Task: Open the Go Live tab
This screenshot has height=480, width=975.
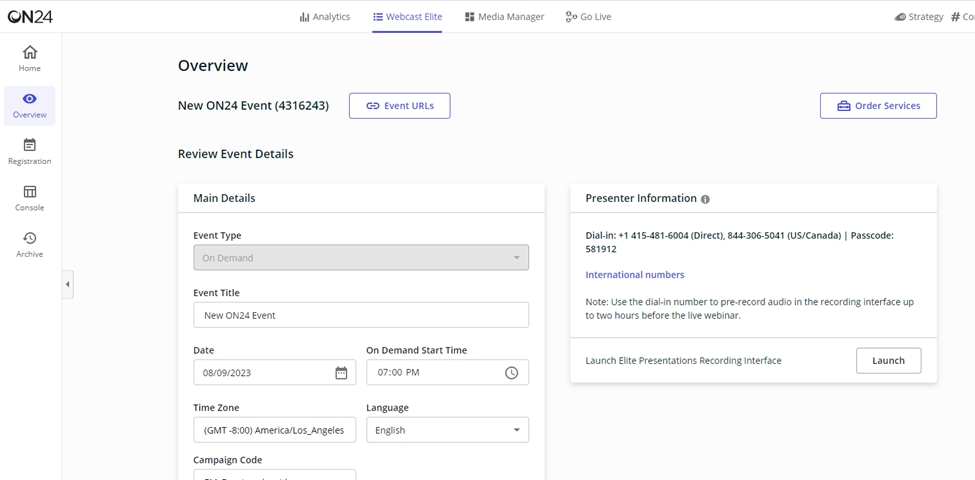Action: tap(588, 17)
